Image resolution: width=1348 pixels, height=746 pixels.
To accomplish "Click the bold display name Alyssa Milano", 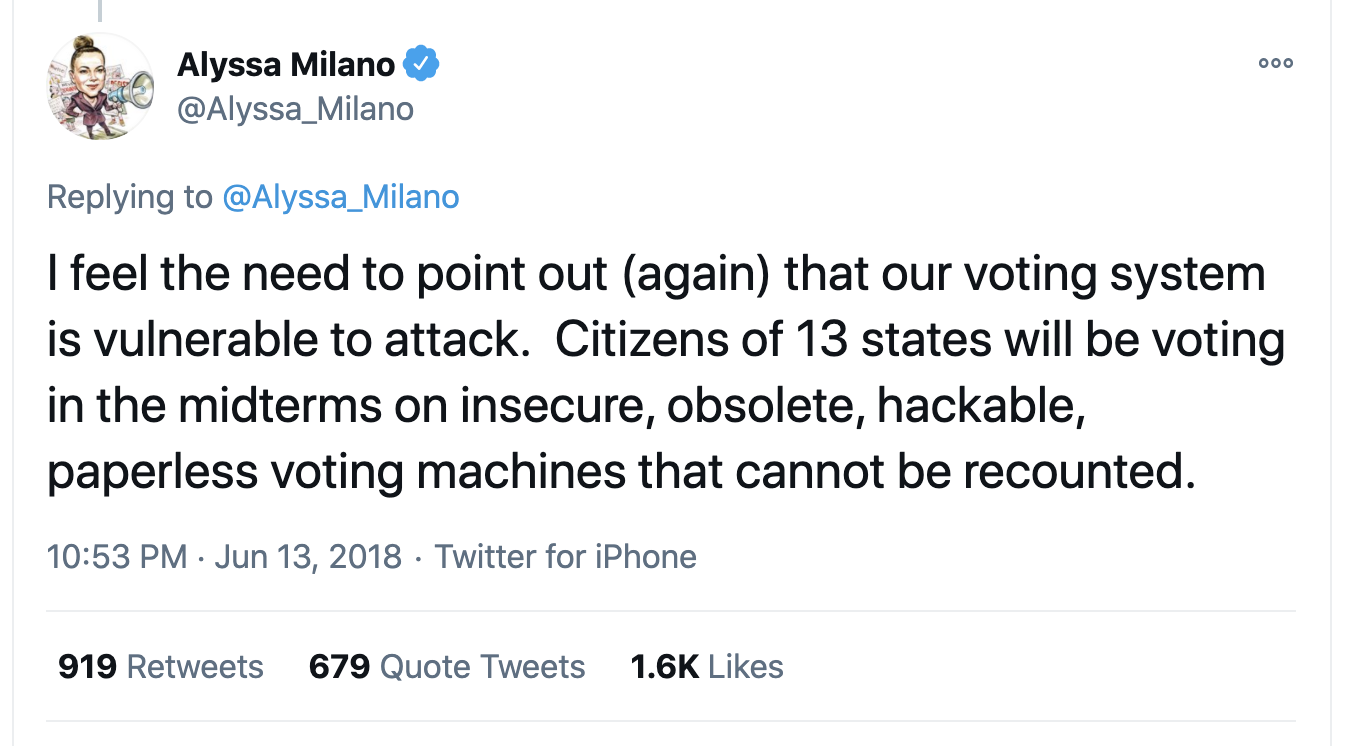I will pos(286,65).
